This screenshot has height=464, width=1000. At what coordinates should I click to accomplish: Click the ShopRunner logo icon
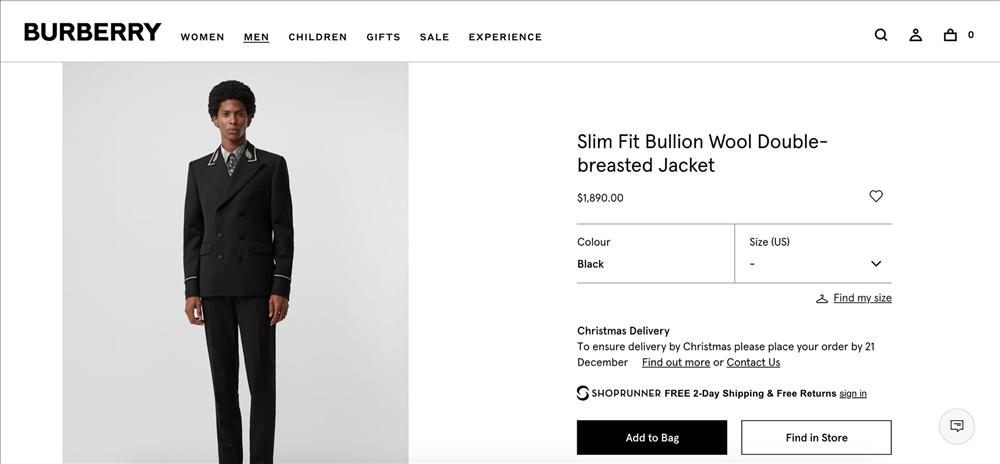click(583, 393)
